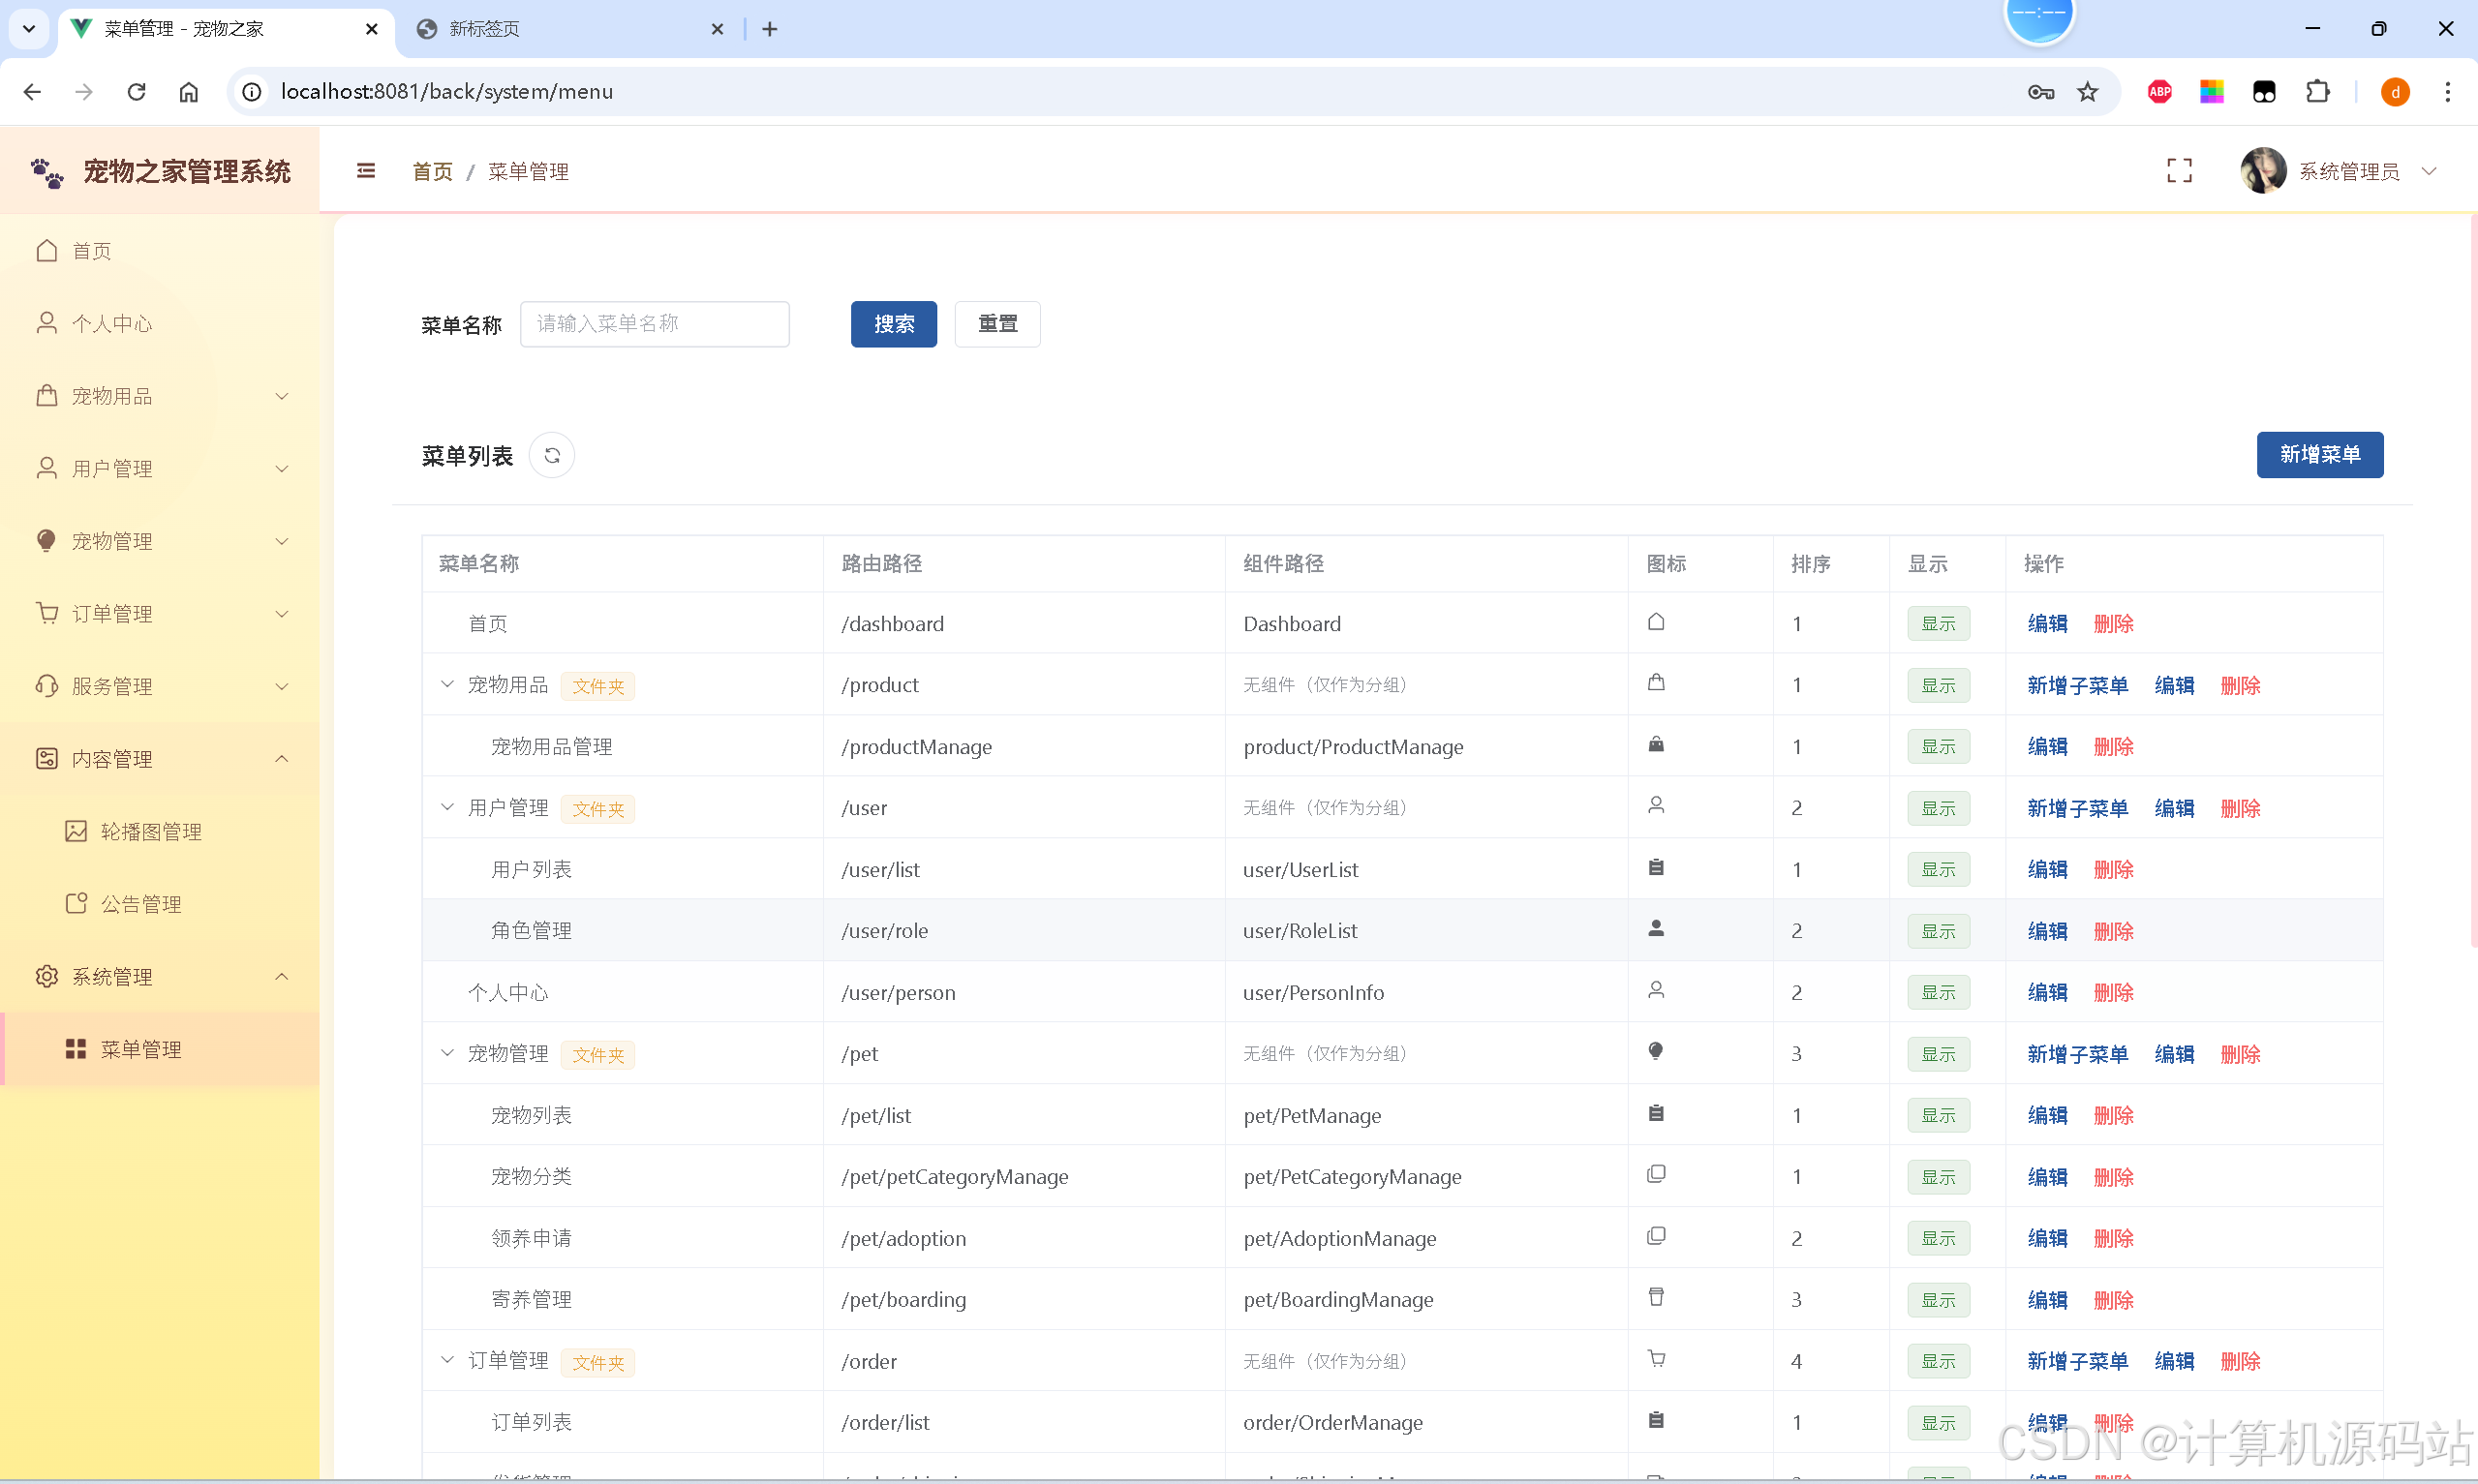Click the copy icon in 宠物分类 row
Image resolution: width=2478 pixels, height=1484 pixels.
[x=1656, y=1175]
